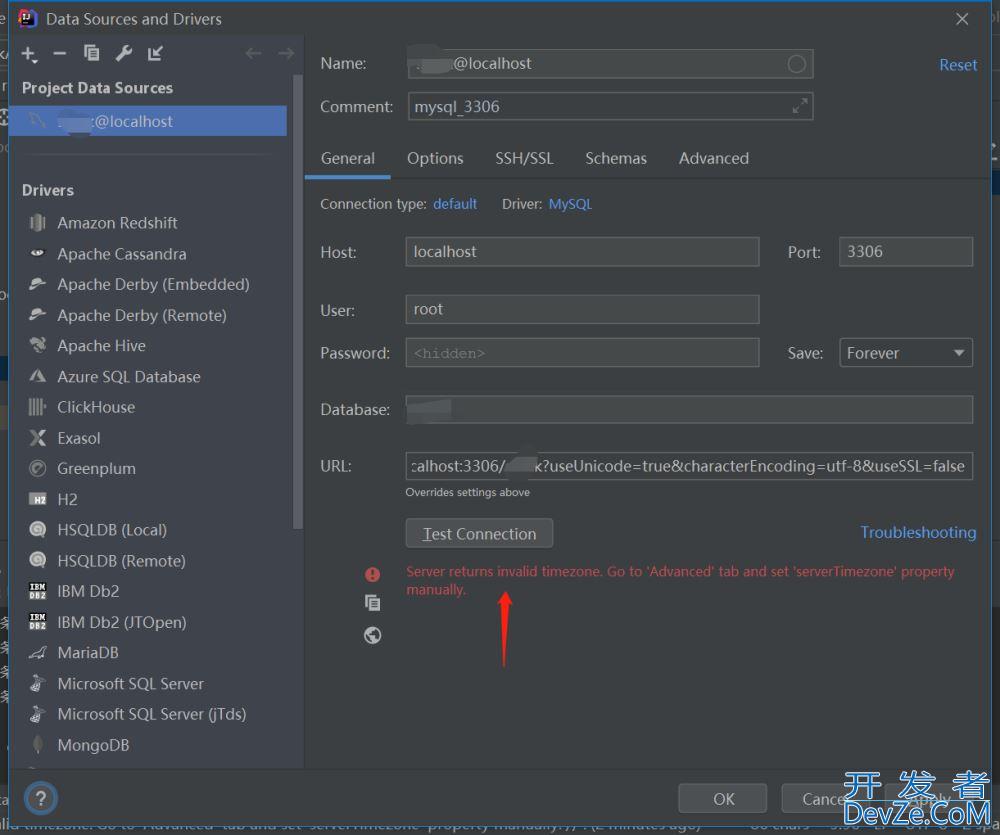This screenshot has height=835, width=1000.
Task: Navigate back with the left arrow
Action: pyautogui.click(x=253, y=54)
